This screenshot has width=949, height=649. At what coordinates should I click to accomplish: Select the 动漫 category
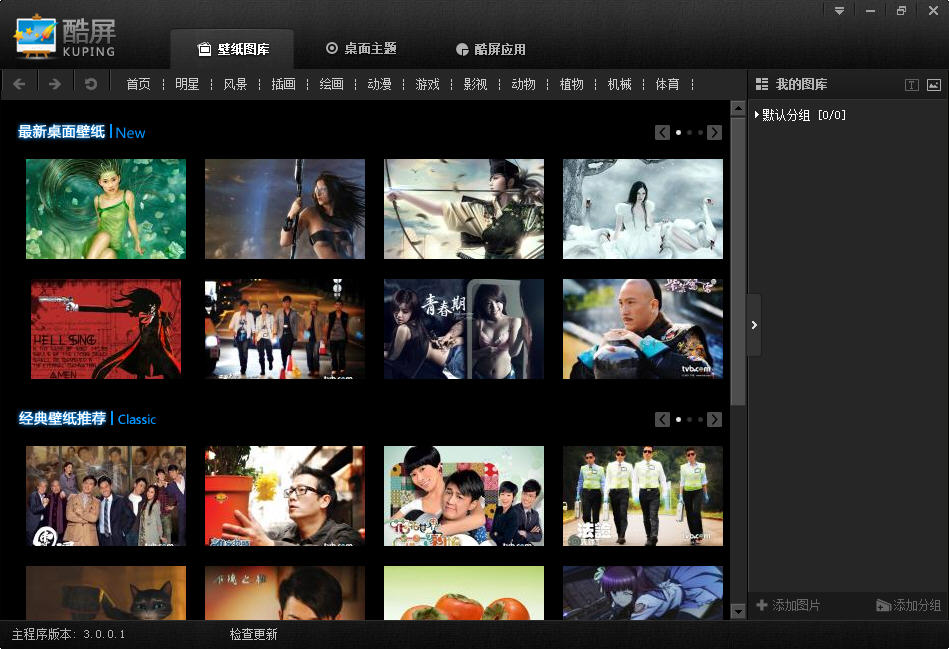(379, 84)
